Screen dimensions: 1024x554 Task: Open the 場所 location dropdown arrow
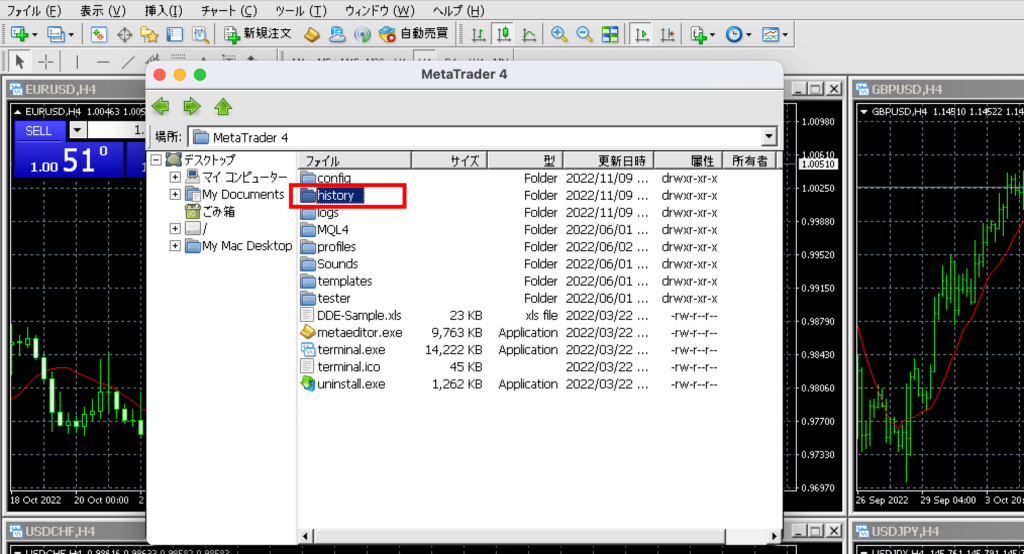769,137
